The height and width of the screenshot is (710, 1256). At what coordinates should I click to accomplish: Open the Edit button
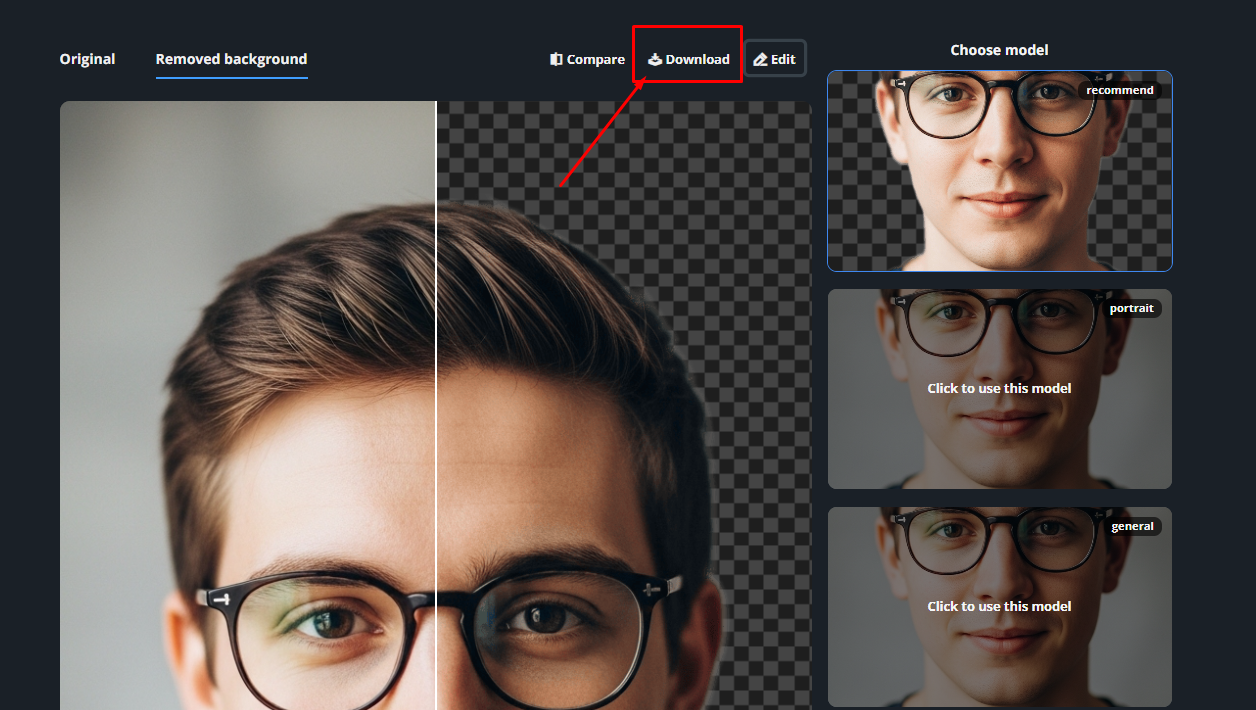775,59
